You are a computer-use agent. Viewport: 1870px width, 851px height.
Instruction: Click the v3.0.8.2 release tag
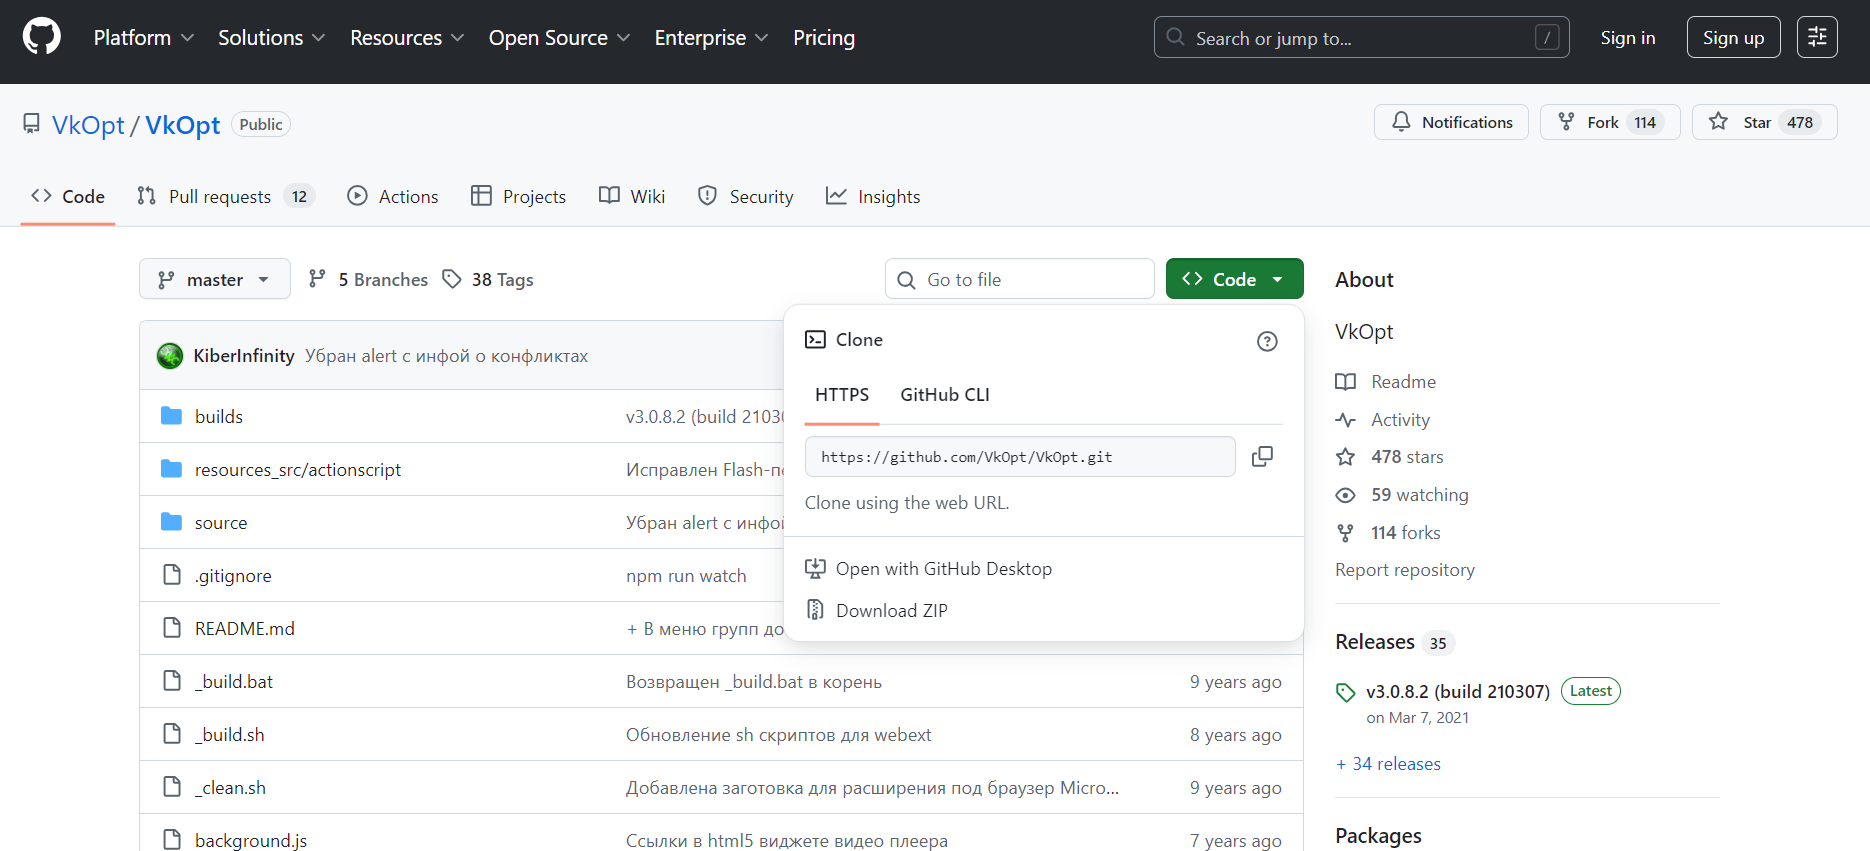click(x=1457, y=691)
